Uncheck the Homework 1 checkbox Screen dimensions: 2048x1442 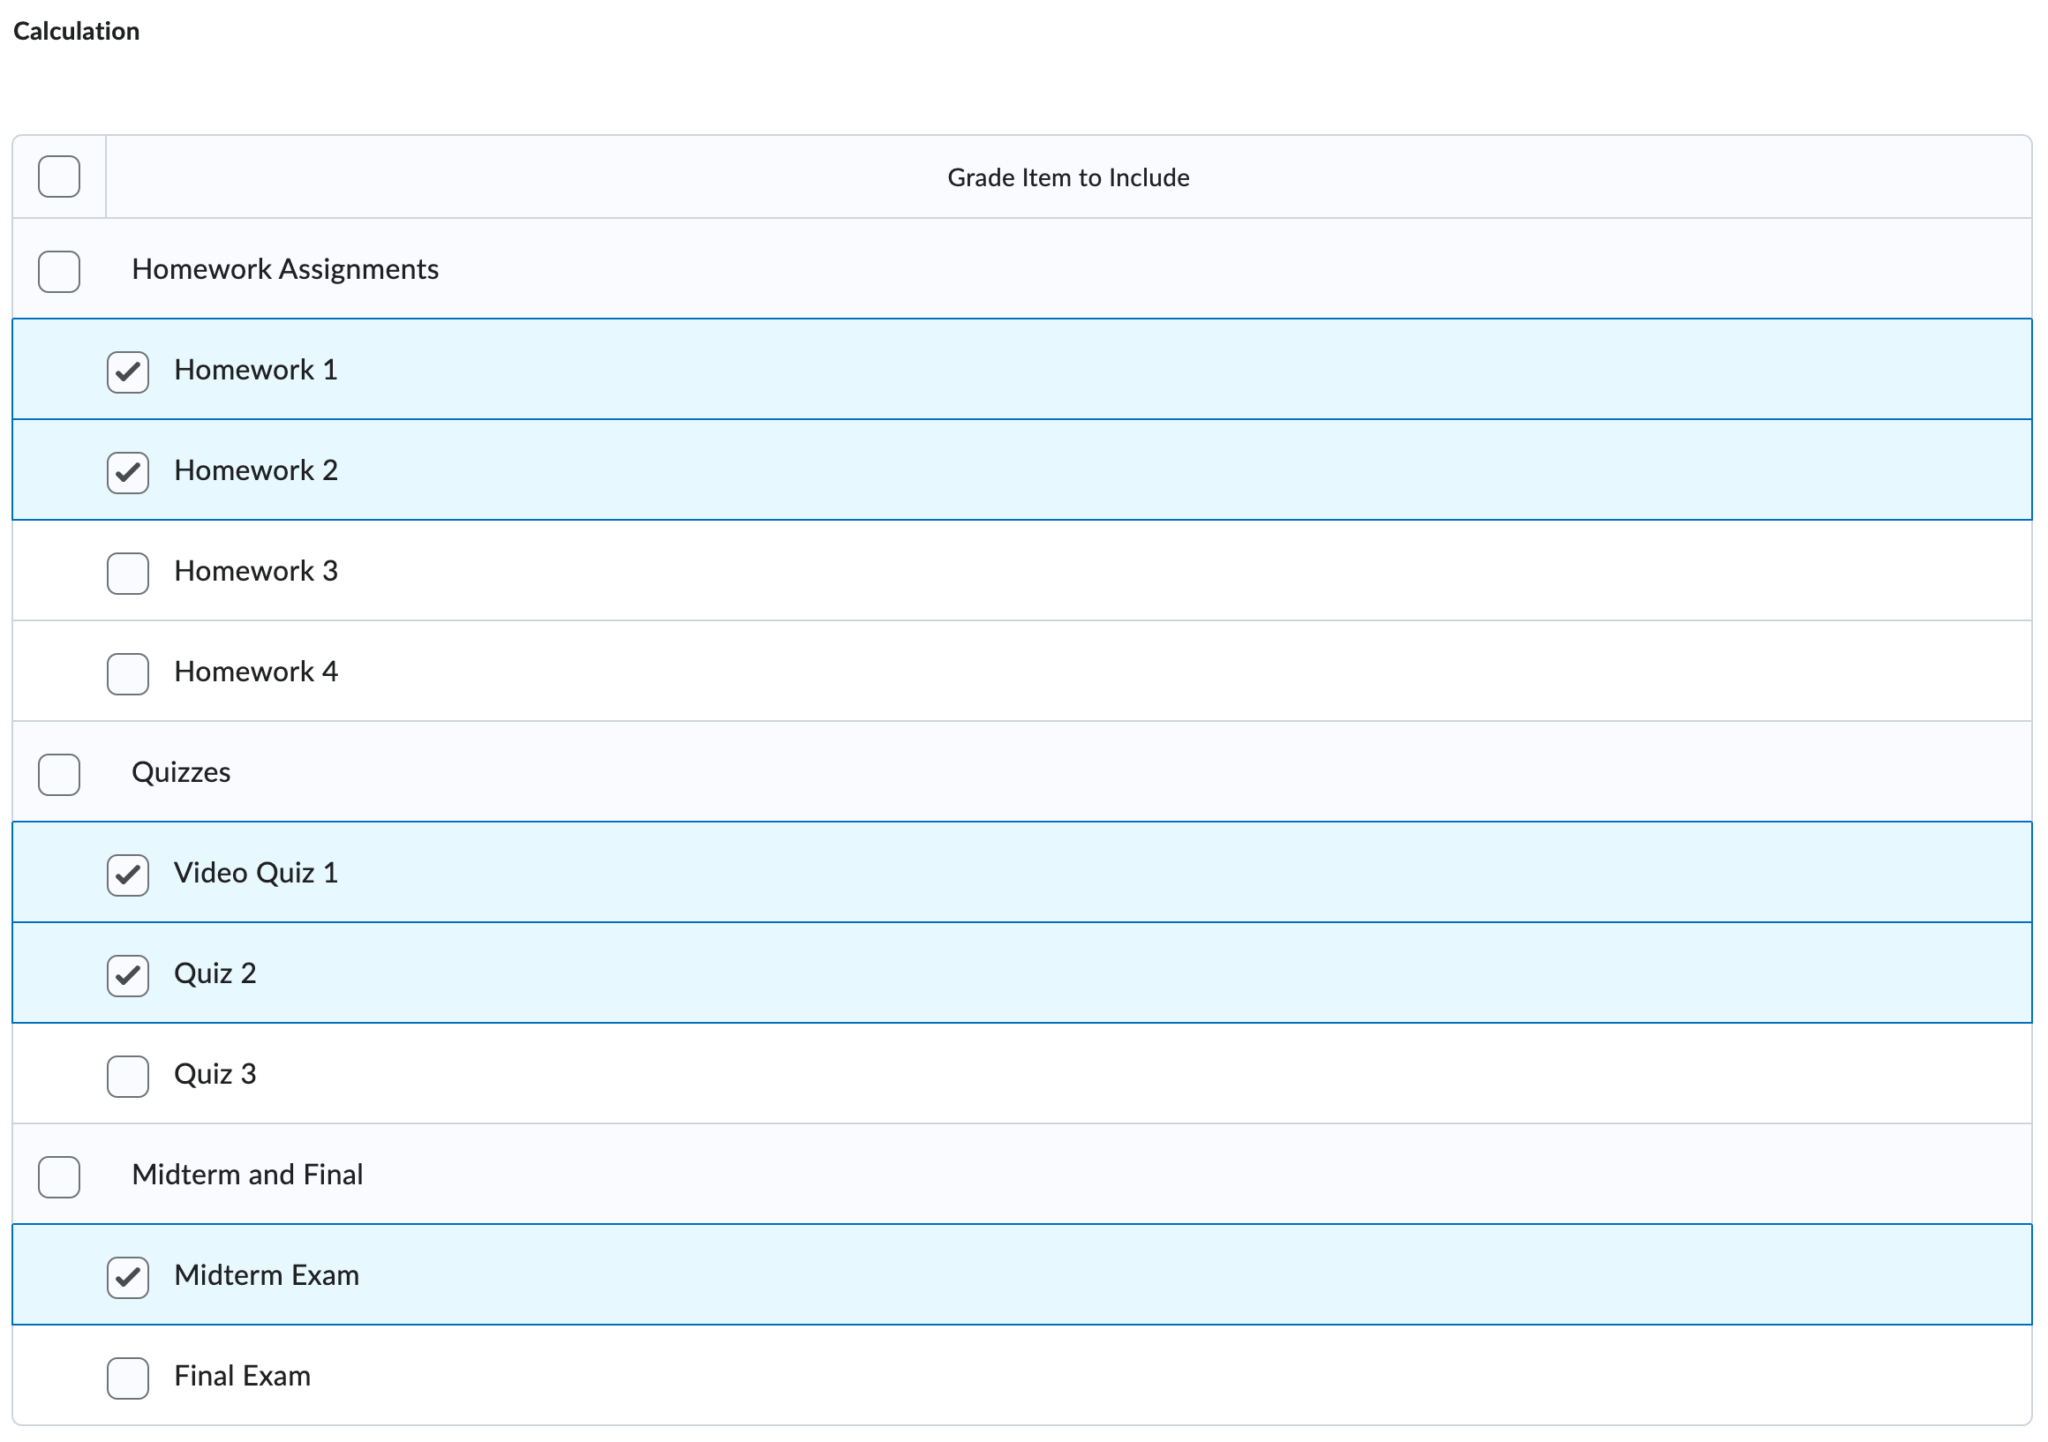[128, 372]
